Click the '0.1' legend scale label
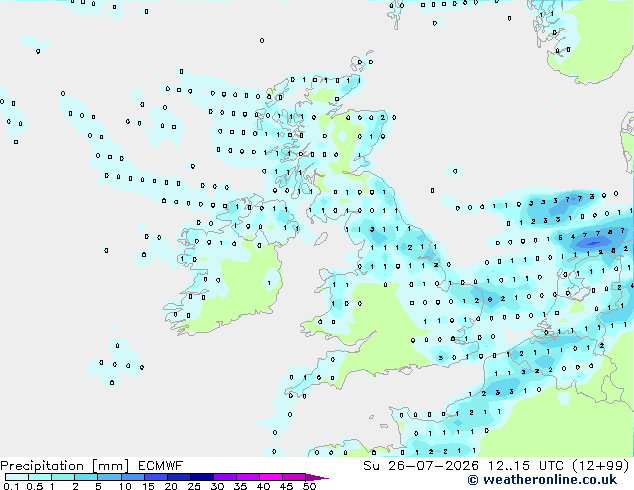Screen dimensions: 634x490 point(11,486)
